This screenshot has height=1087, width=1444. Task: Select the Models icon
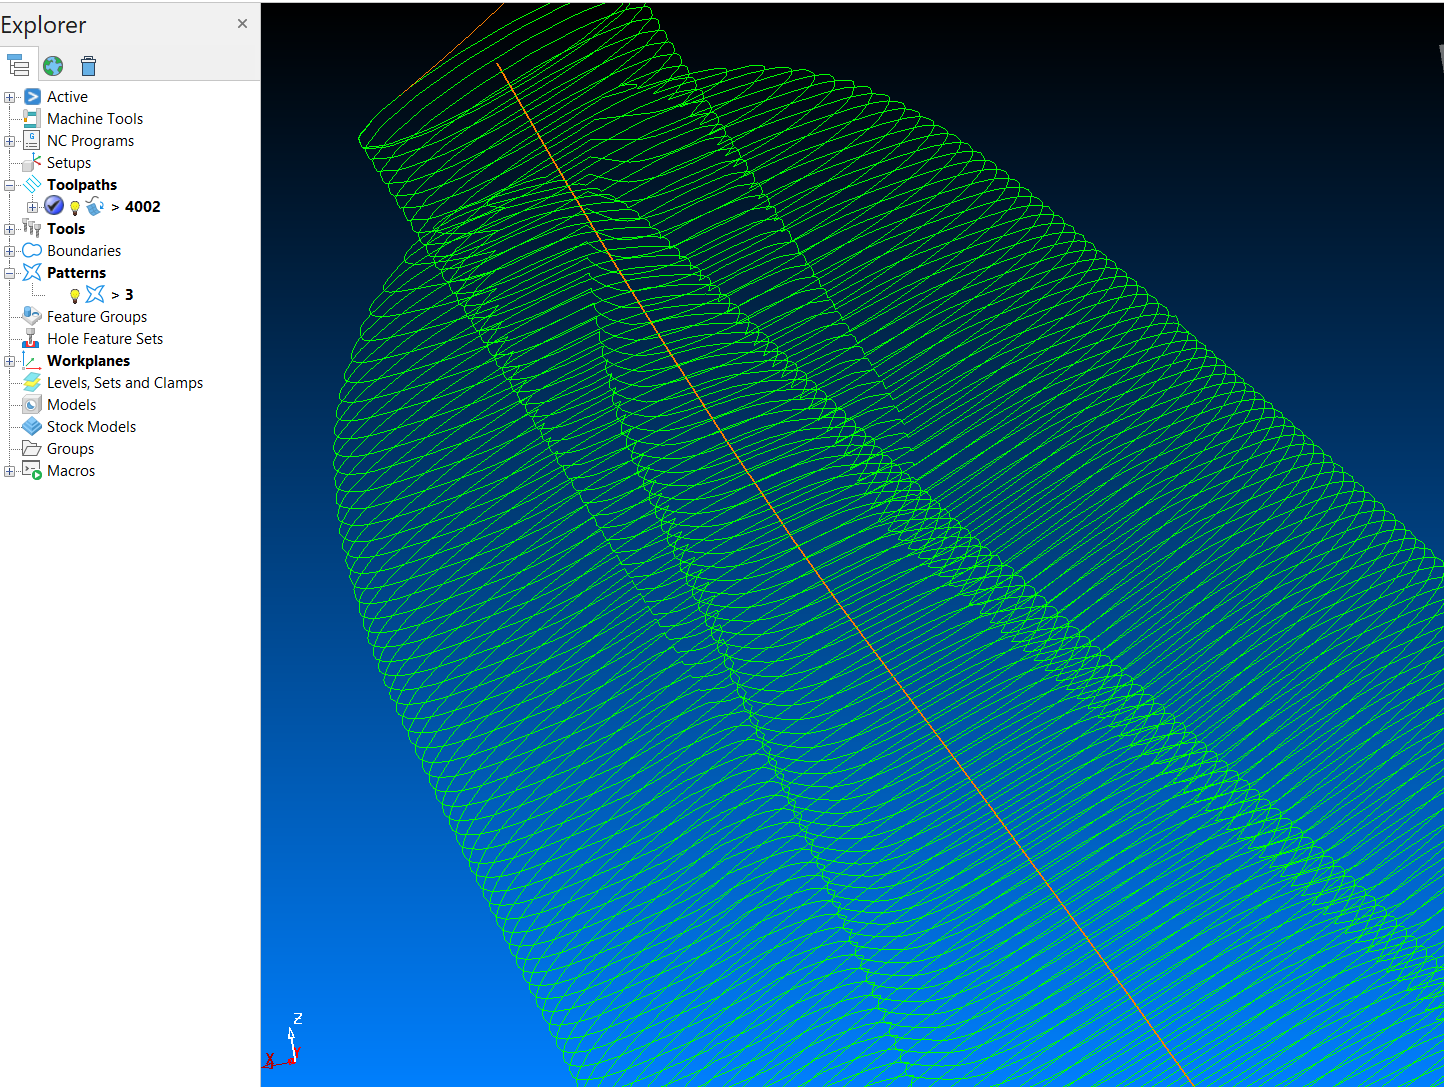click(x=29, y=404)
